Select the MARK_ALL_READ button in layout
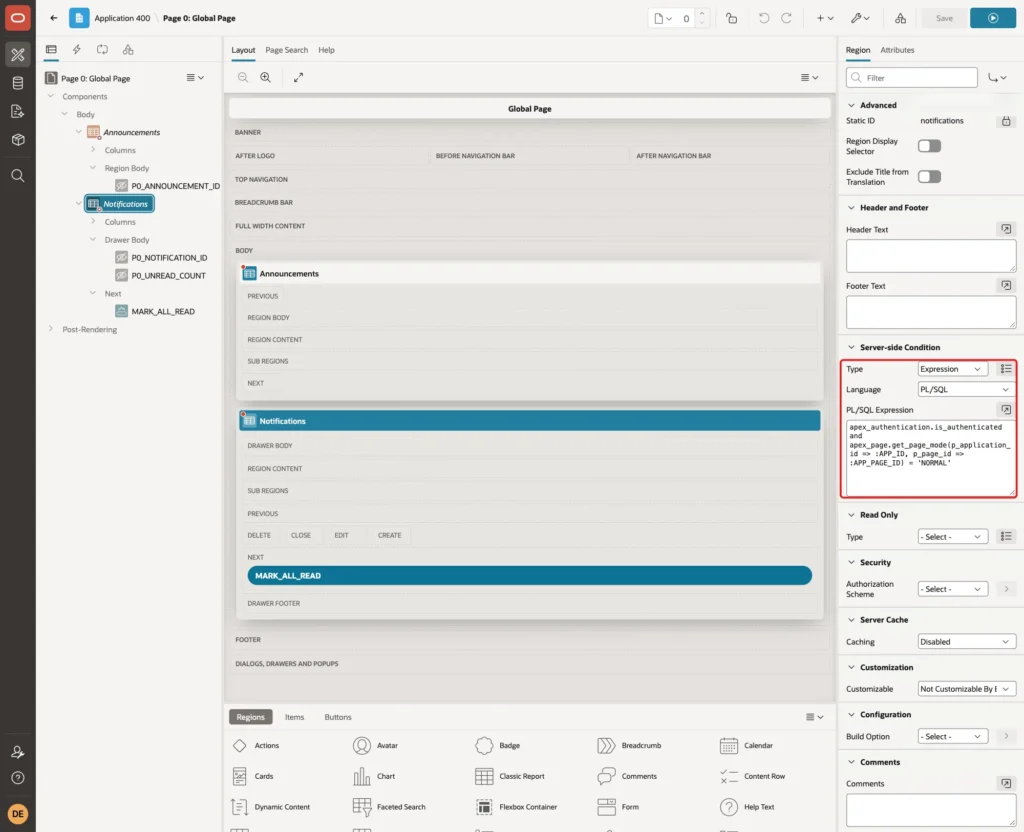 [529, 575]
